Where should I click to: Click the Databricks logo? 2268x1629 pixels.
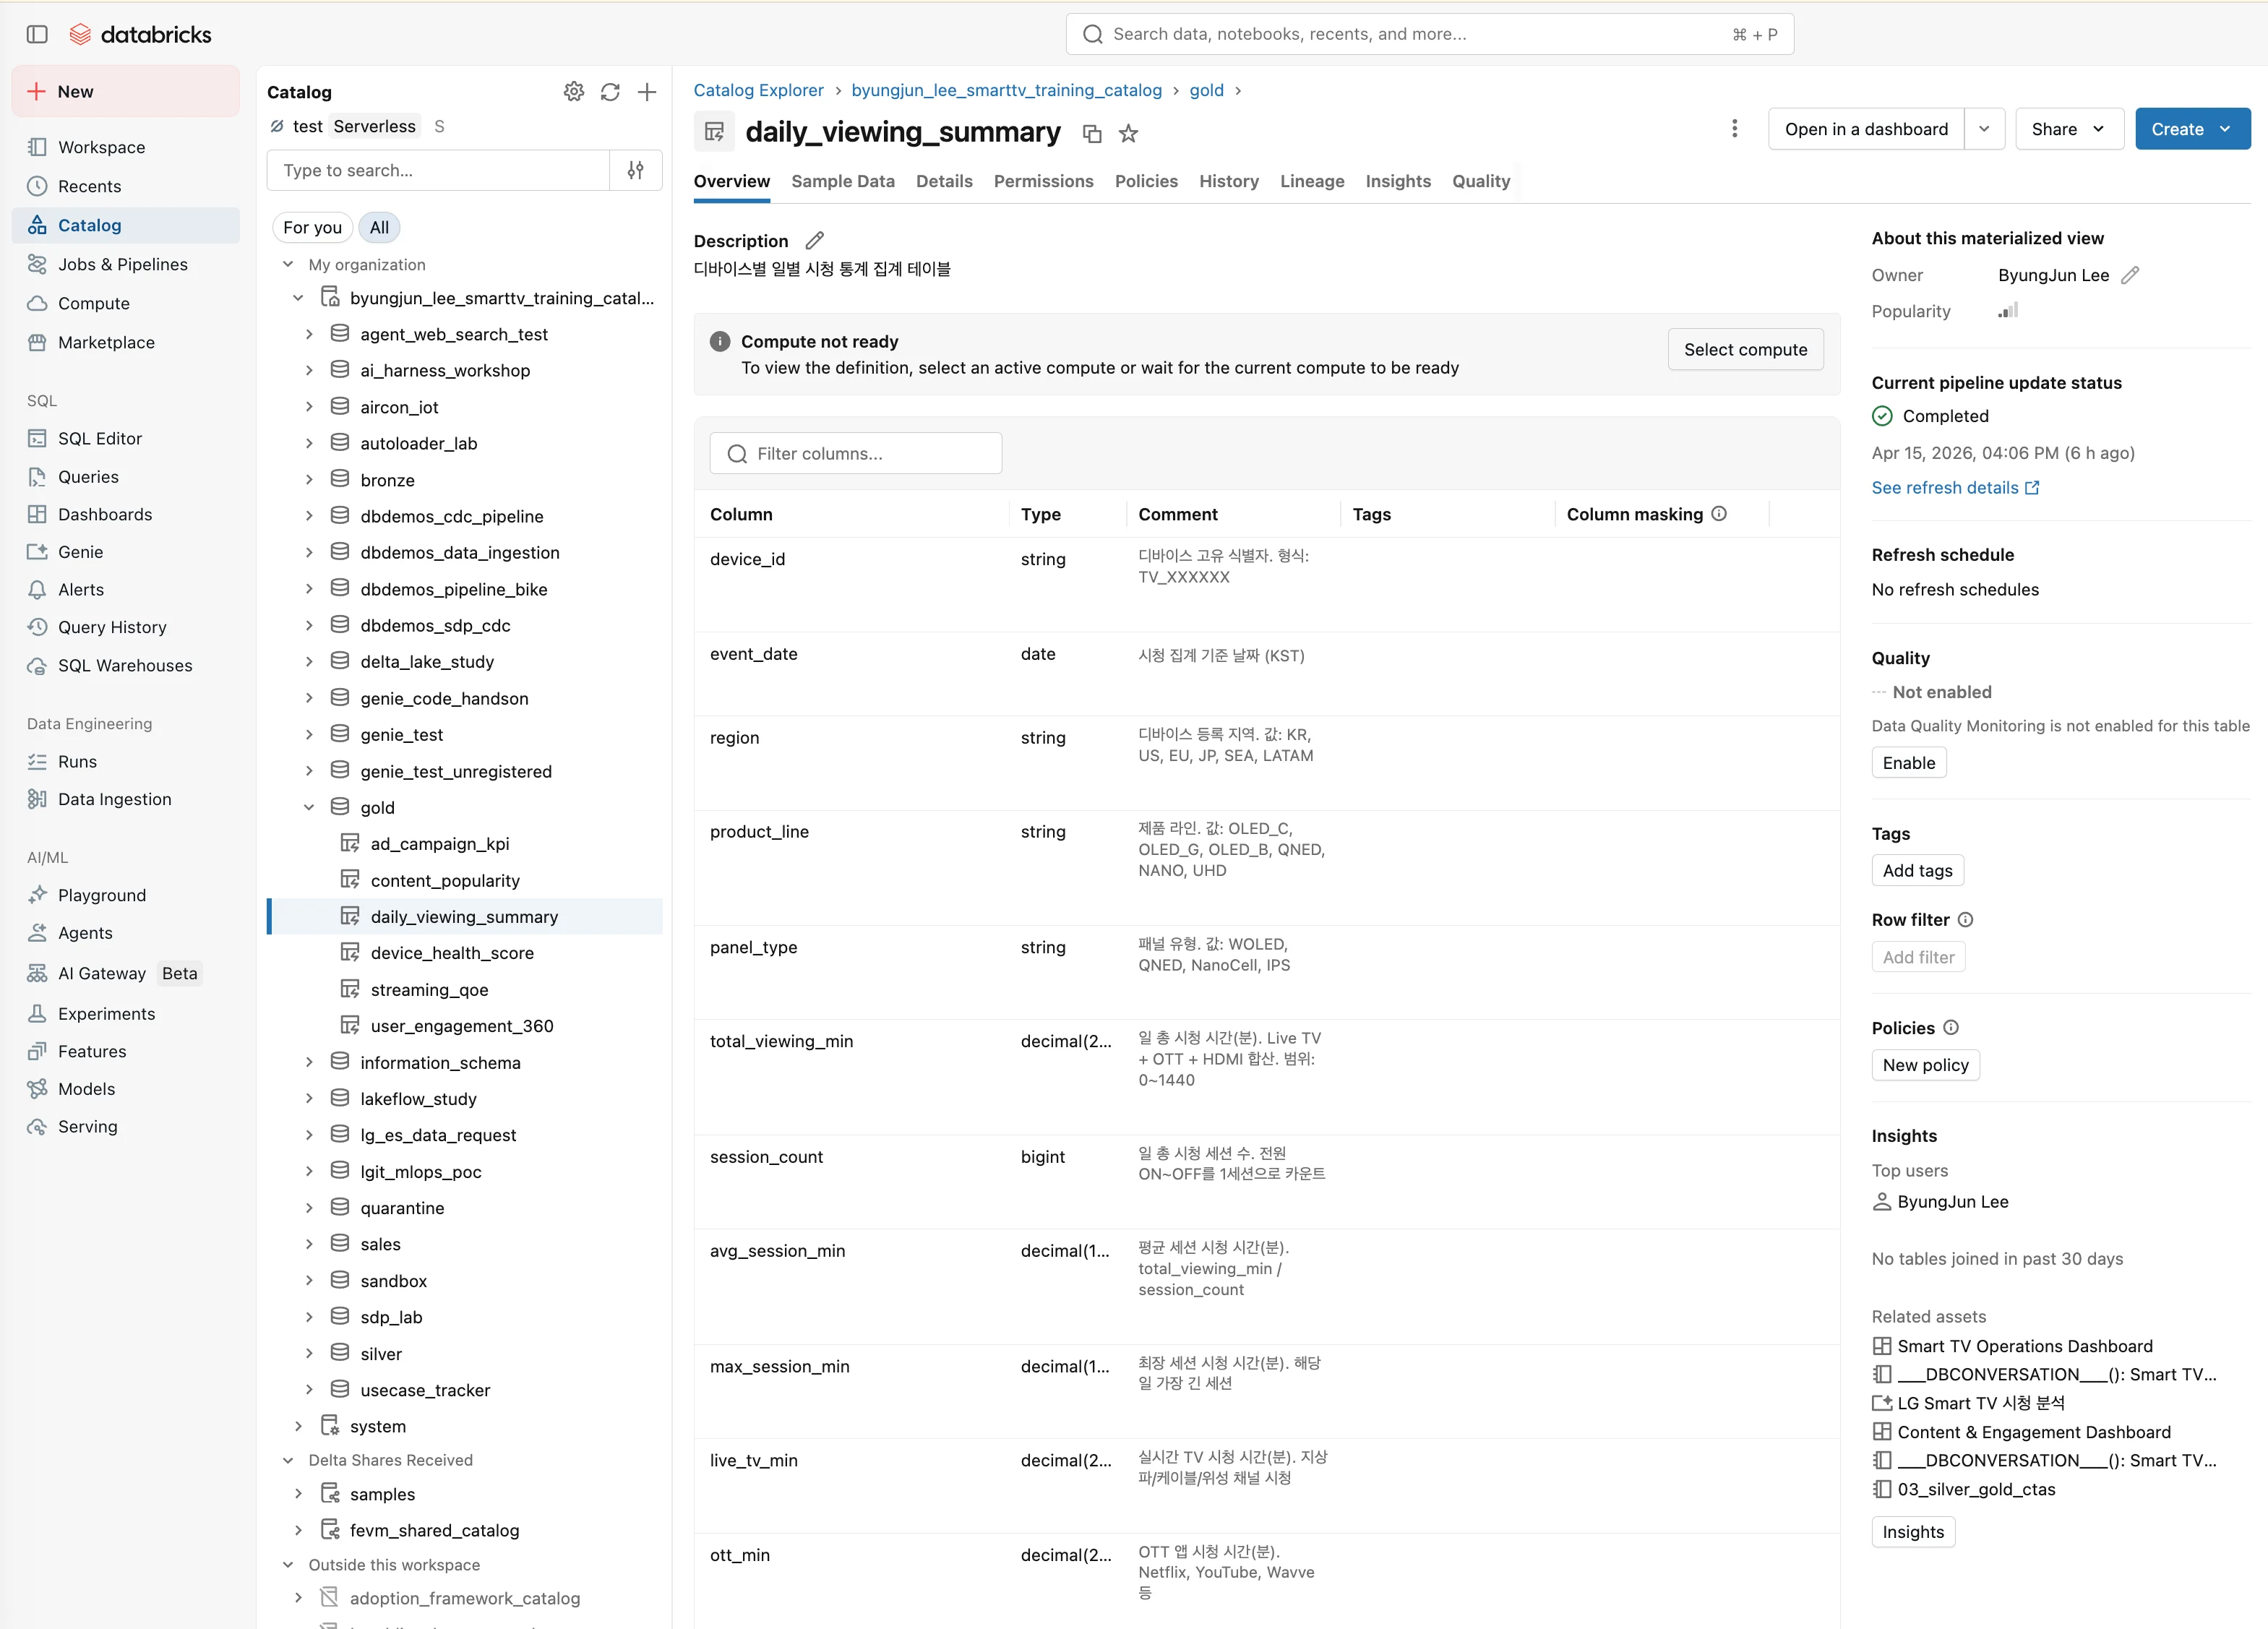point(140,34)
